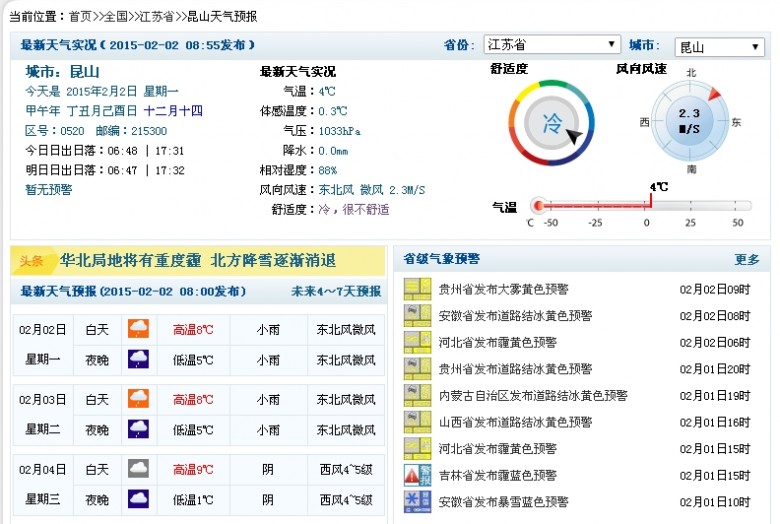Click the Anhui blizzard blue warning icon
Viewport: 780px width, 524px height.
coord(416,501)
